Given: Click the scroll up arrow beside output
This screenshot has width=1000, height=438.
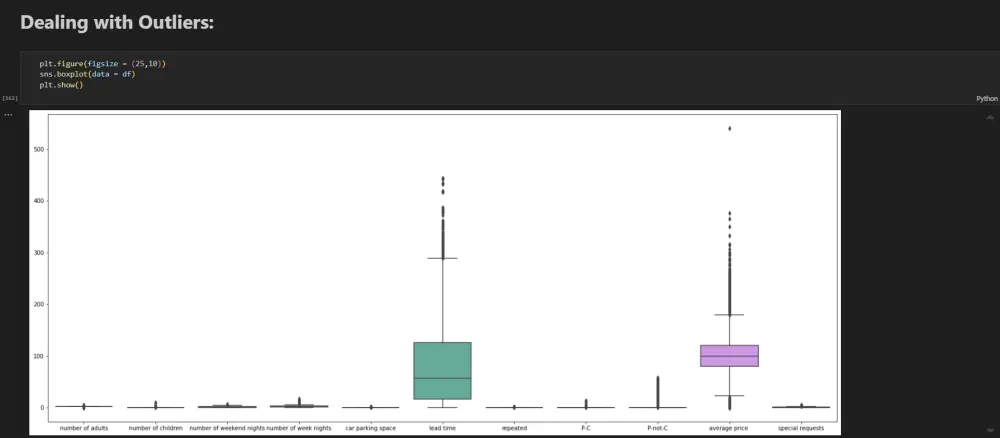Looking at the screenshot, I should click(x=990, y=117).
